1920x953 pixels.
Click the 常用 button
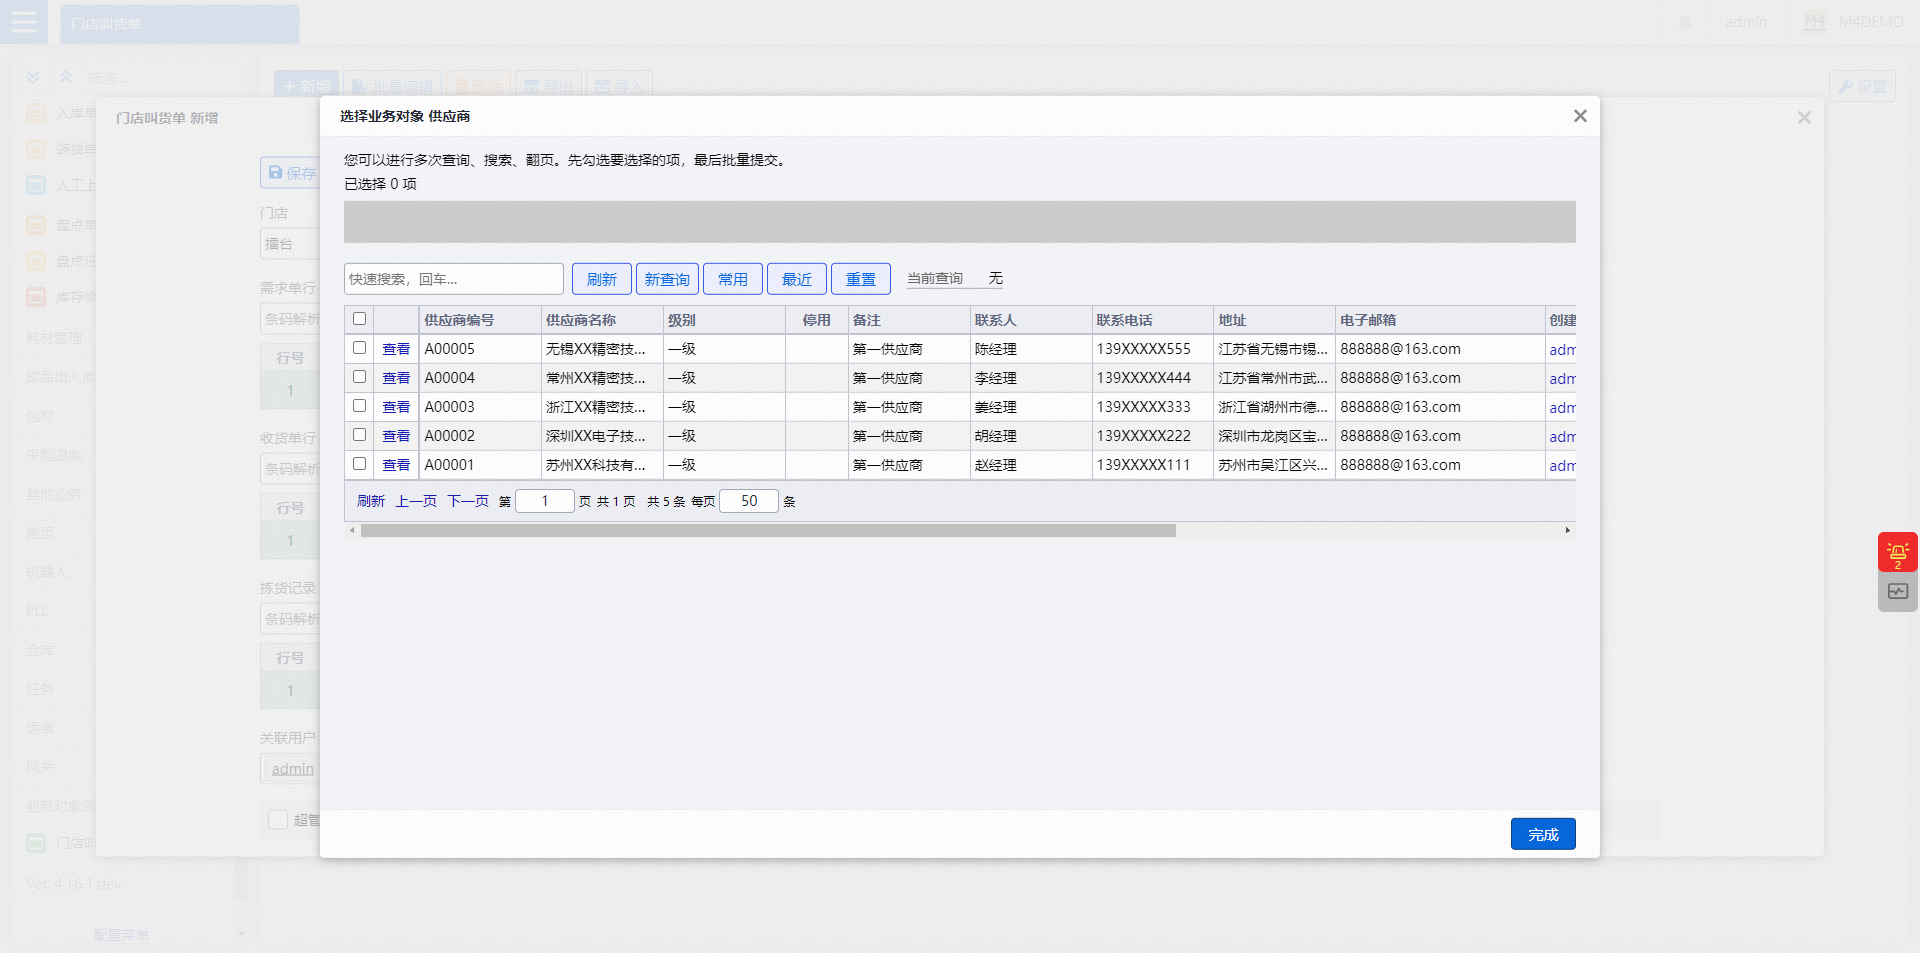732,279
